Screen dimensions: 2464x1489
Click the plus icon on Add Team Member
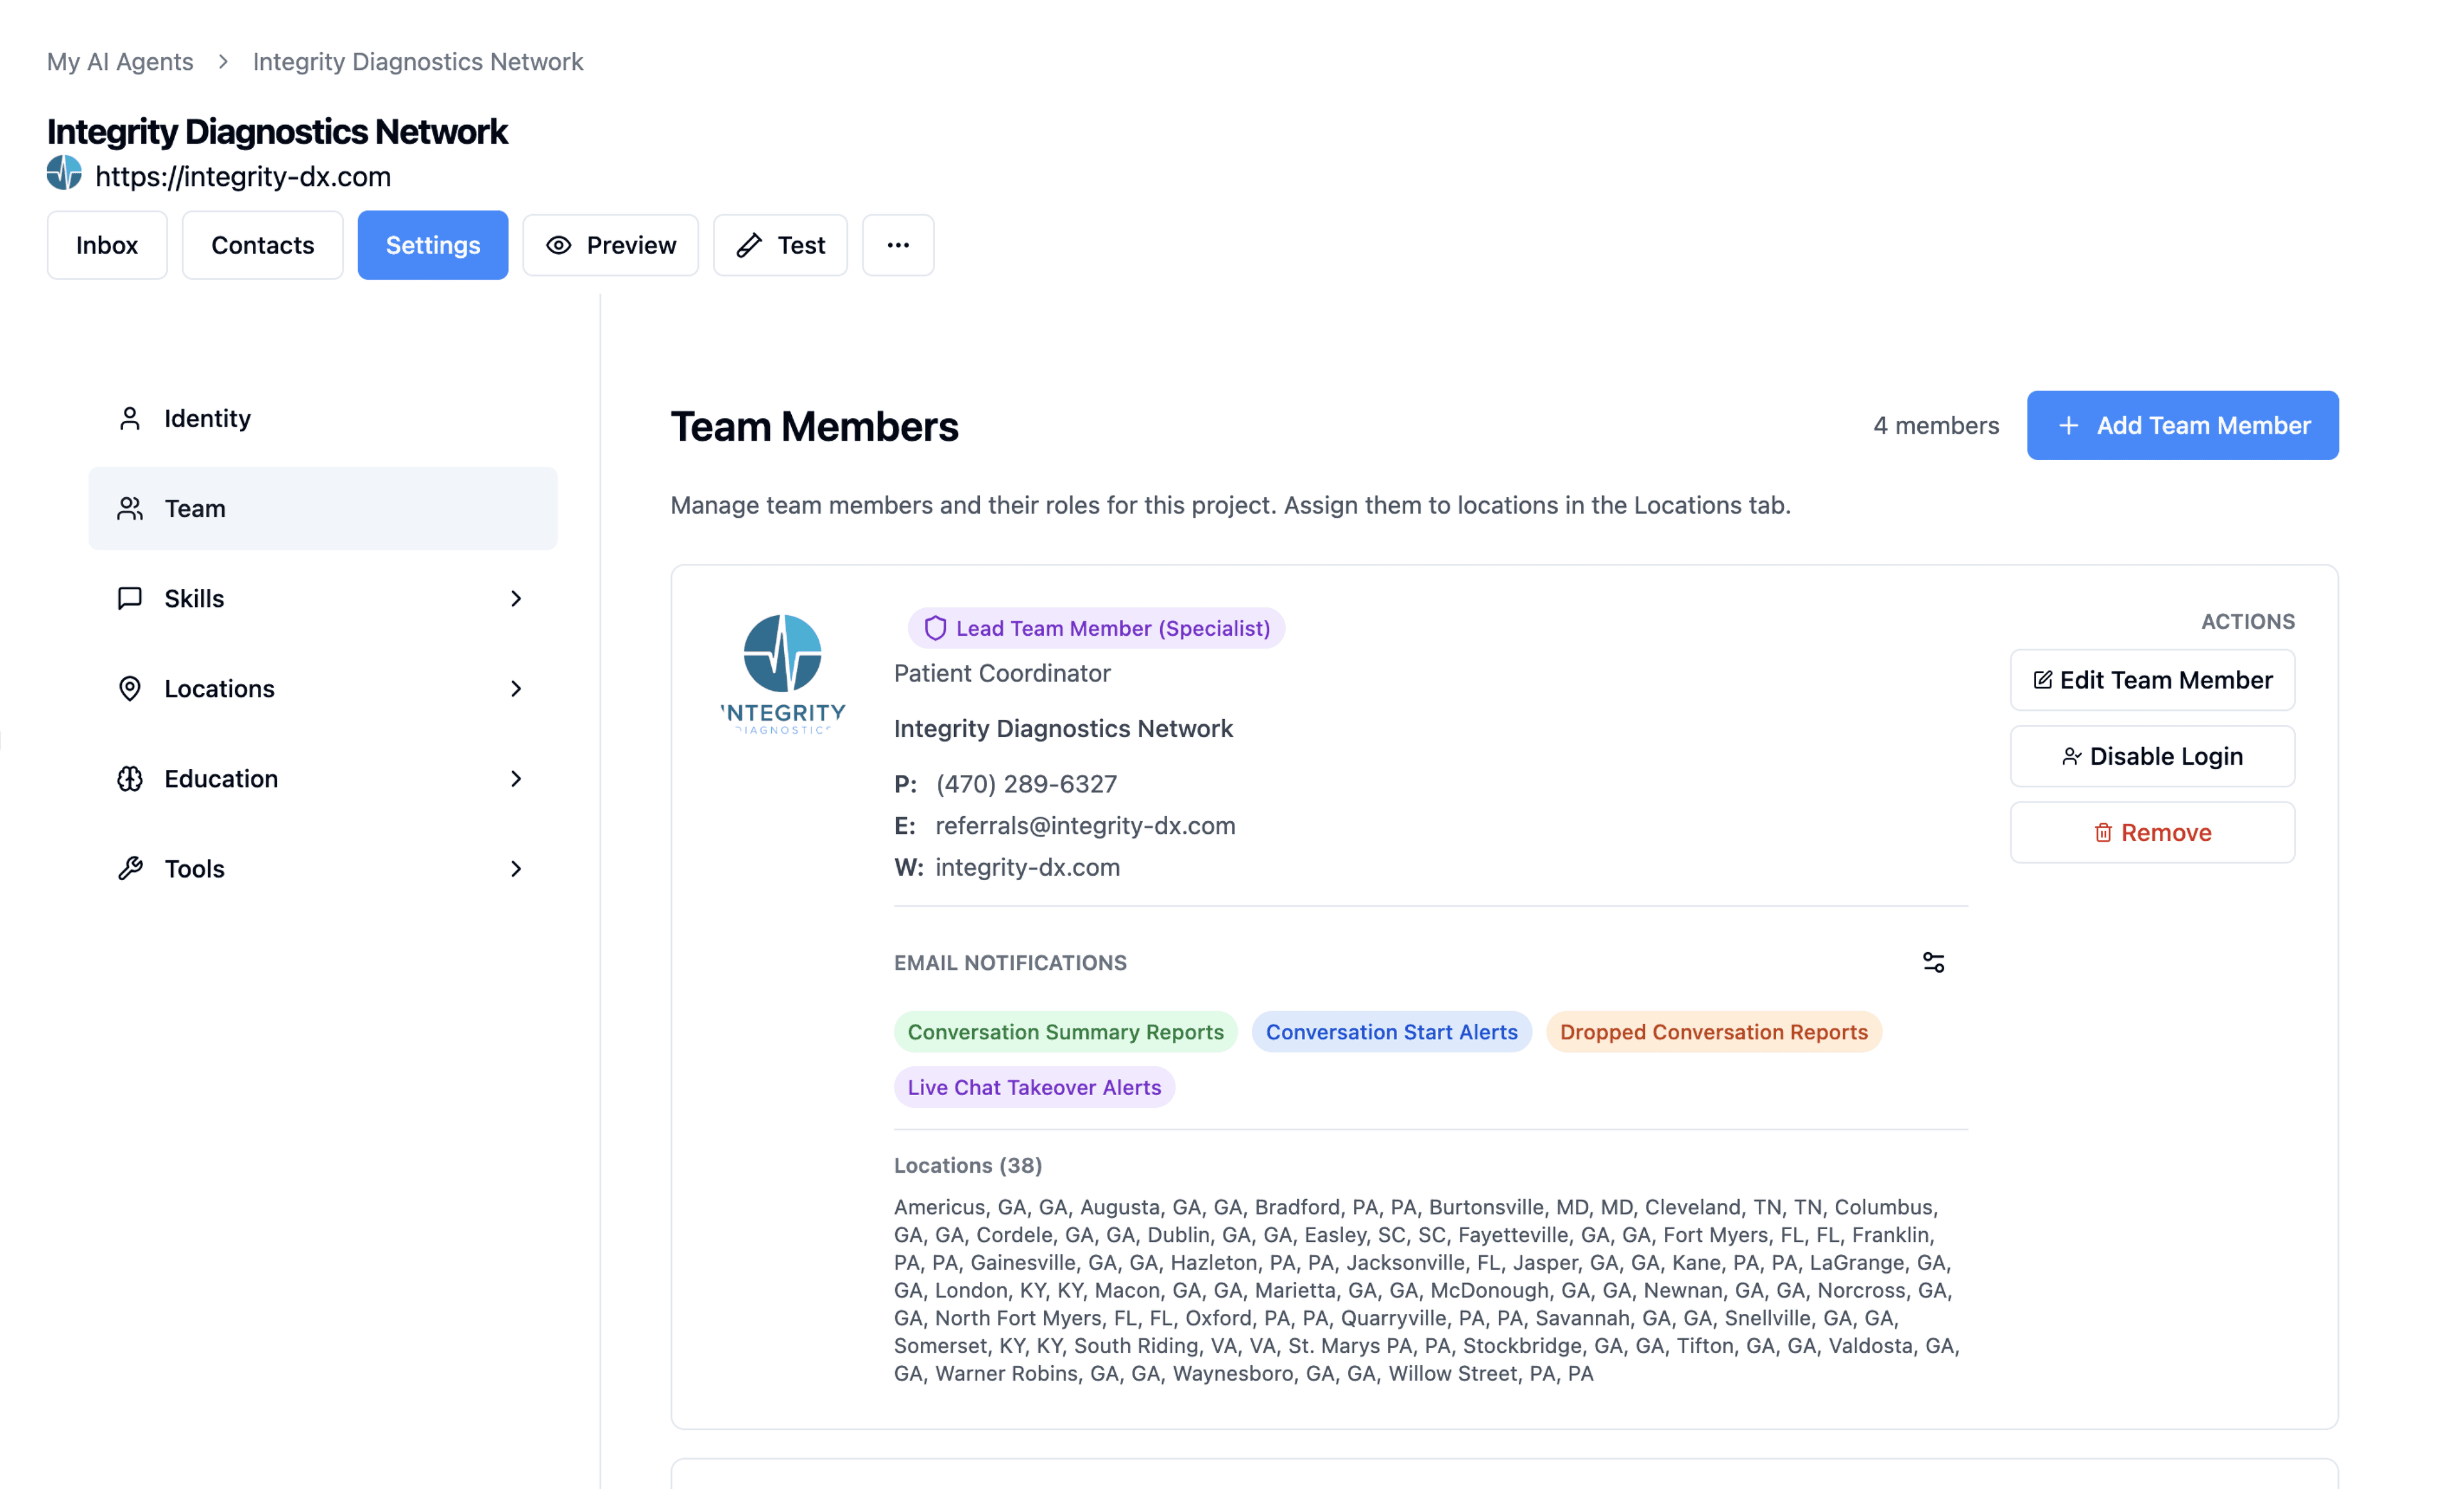(2069, 426)
